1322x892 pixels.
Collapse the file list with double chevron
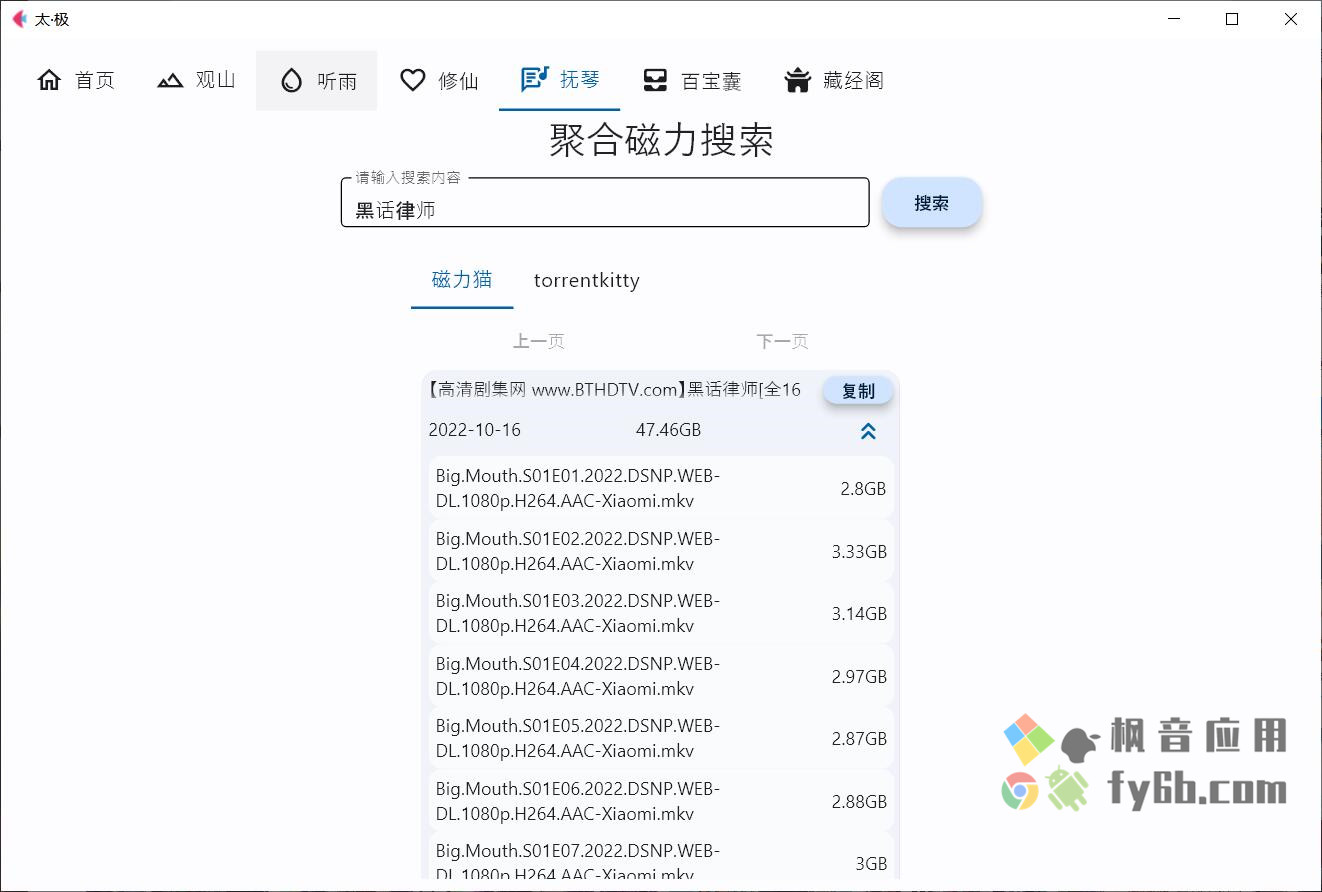[x=868, y=431]
